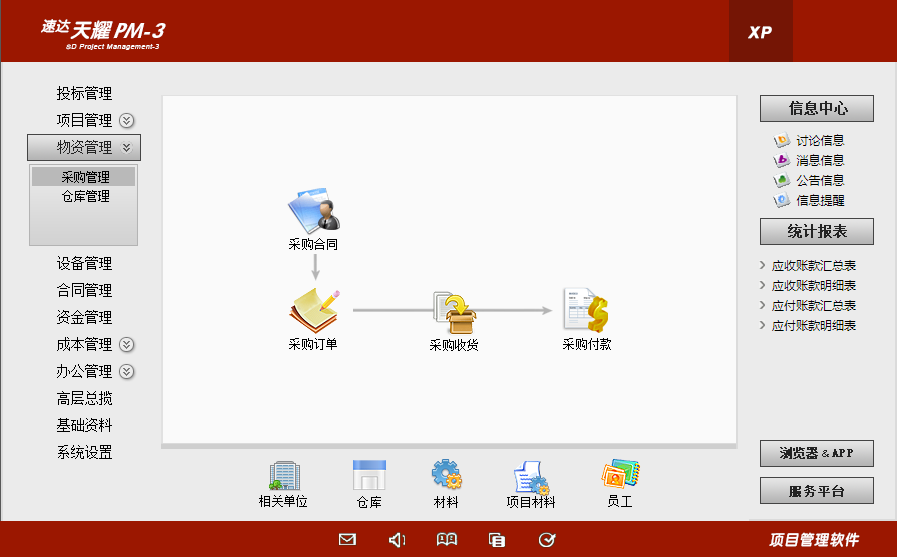This screenshot has width=897, height=557.
Task: Expand the 办公管理 menu chevron
Action: 127,372
